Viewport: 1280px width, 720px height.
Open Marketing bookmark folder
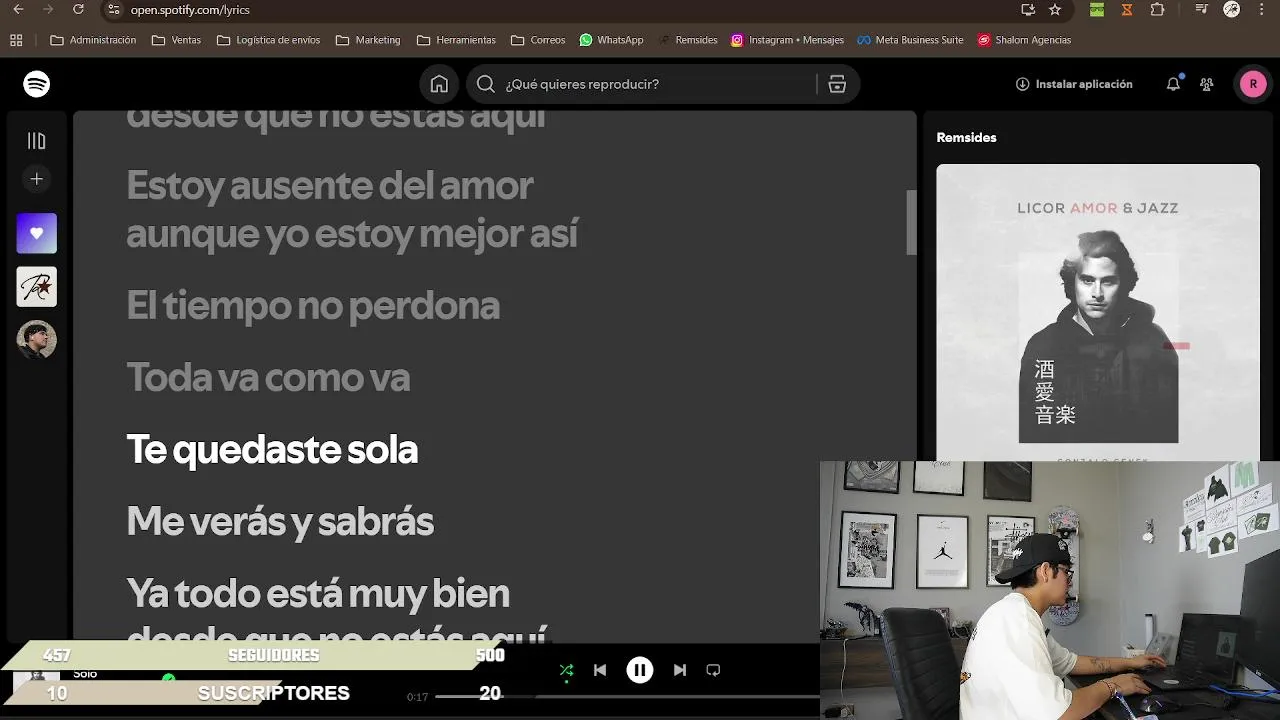(x=368, y=41)
